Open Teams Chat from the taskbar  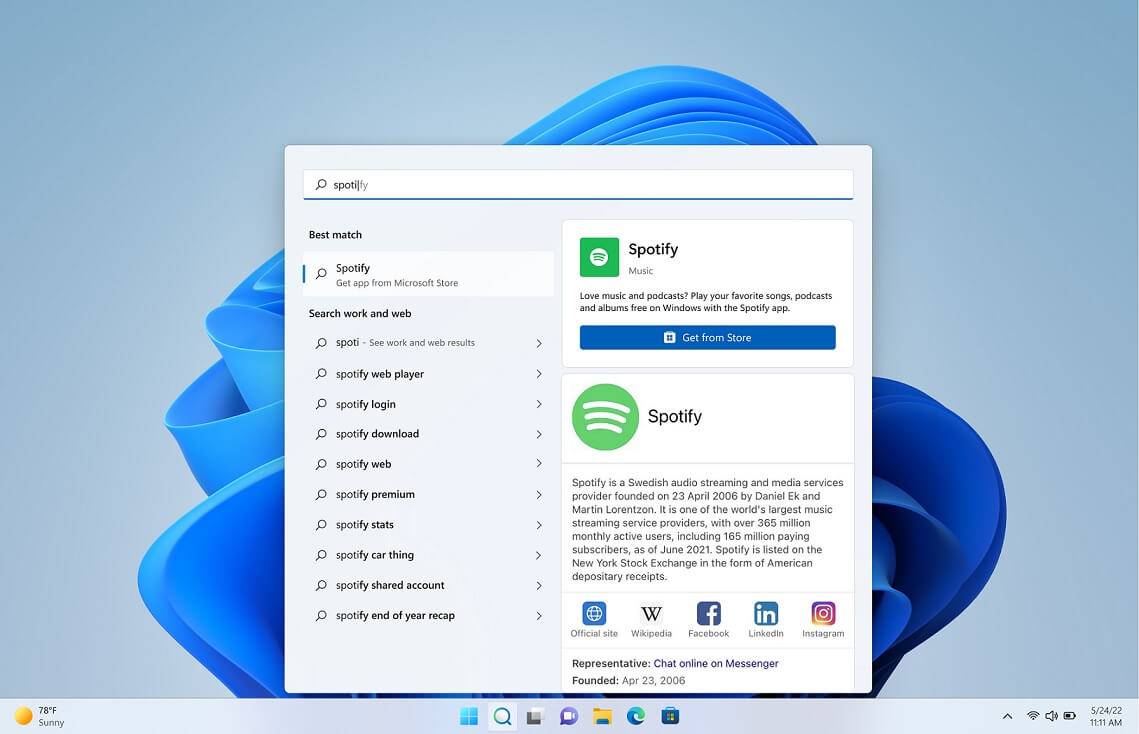568,716
